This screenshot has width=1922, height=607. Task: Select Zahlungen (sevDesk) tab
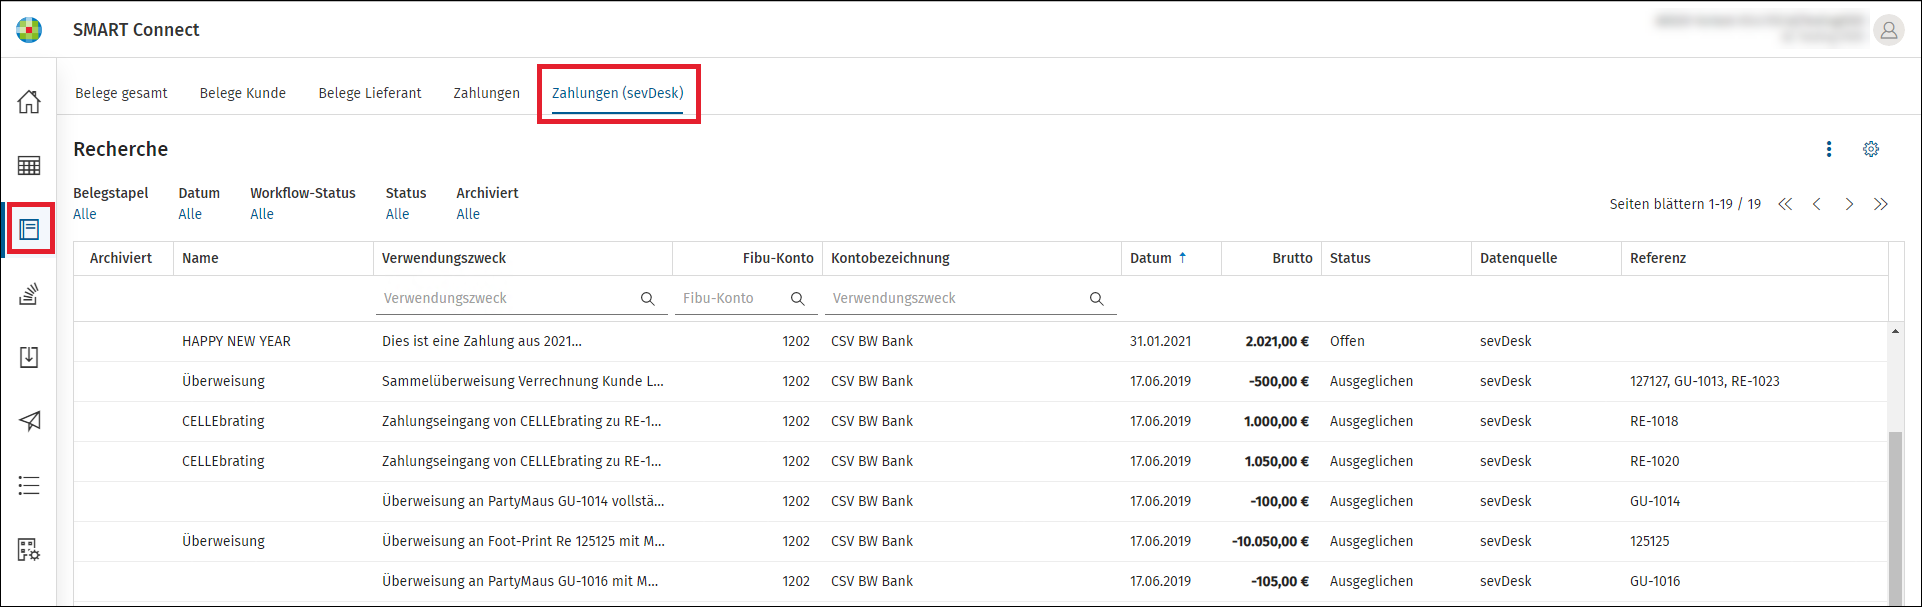618,93
